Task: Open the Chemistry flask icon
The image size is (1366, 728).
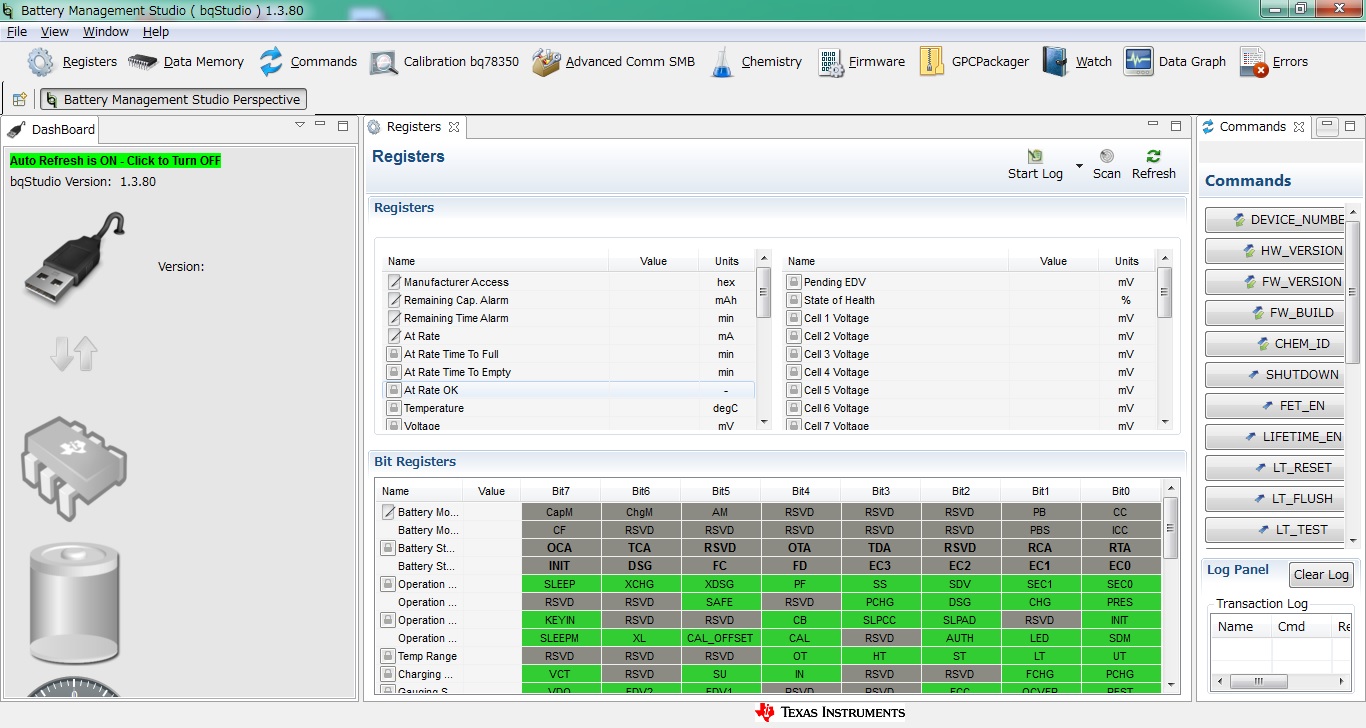Action: [x=722, y=62]
